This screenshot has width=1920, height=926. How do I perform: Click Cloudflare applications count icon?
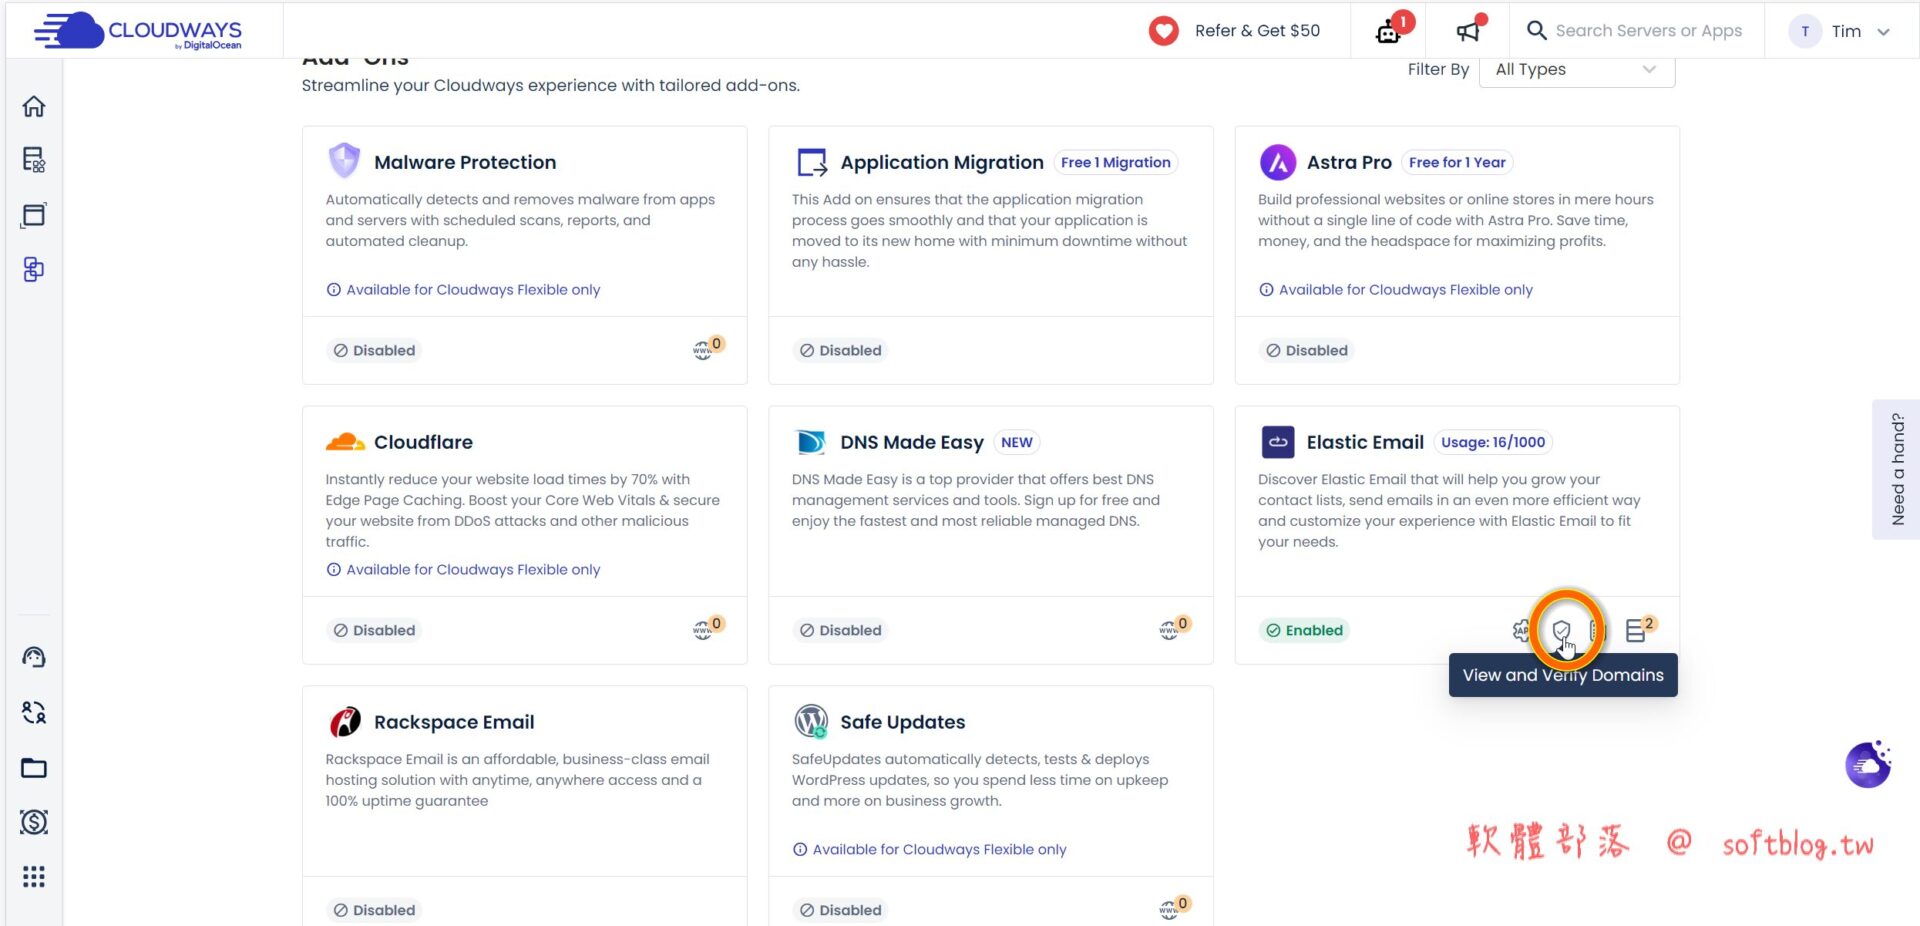click(x=706, y=629)
